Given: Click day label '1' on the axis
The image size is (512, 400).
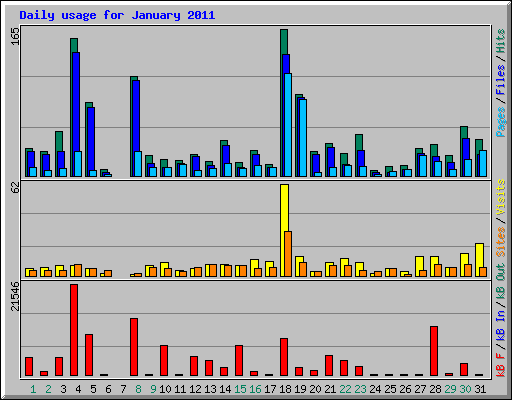Looking at the screenshot, I should [x=33, y=389].
